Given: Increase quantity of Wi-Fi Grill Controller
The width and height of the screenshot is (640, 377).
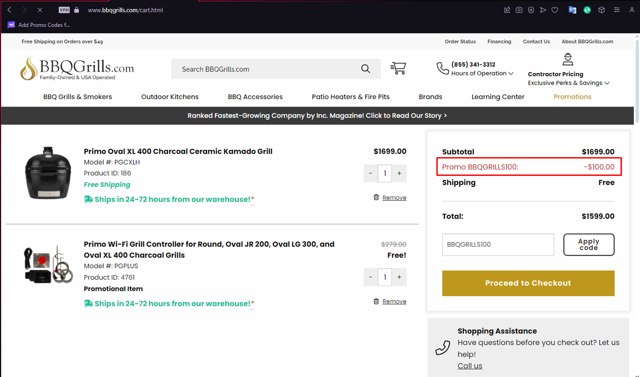Looking at the screenshot, I should coord(399,277).
